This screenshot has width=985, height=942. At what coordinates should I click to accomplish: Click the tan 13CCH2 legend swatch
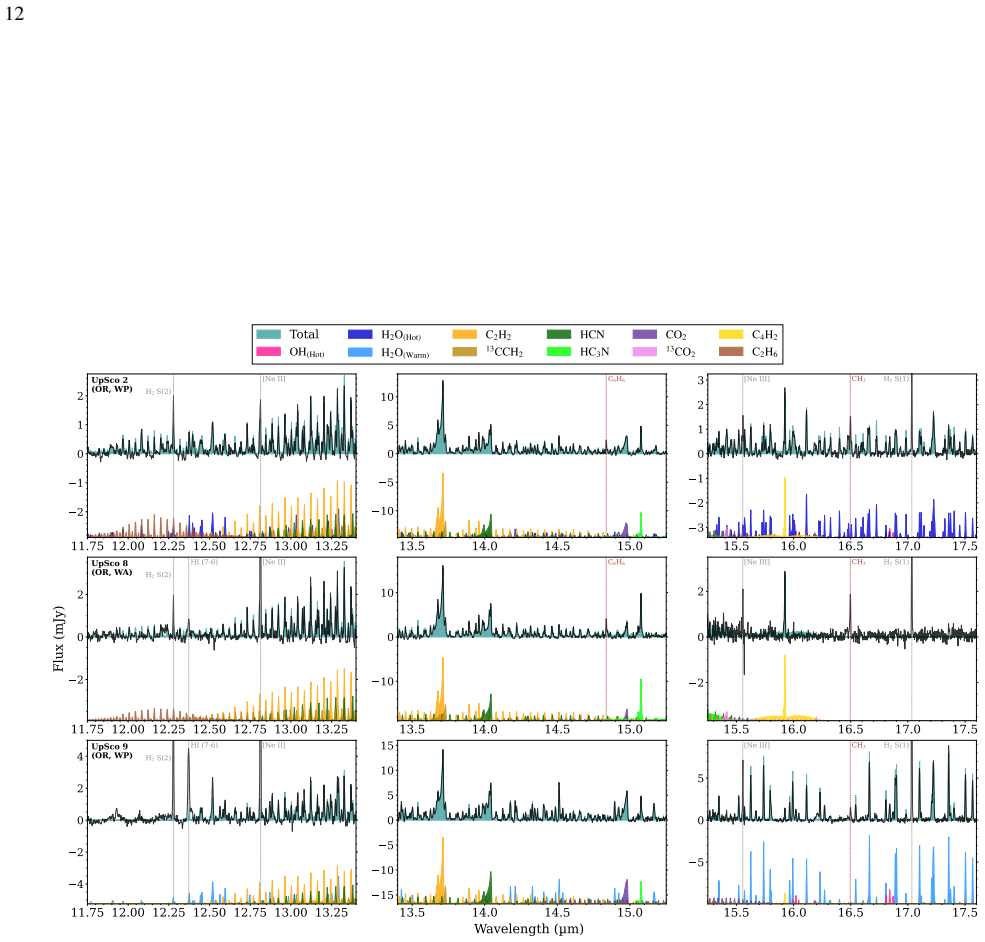click(x=464, y=352)
